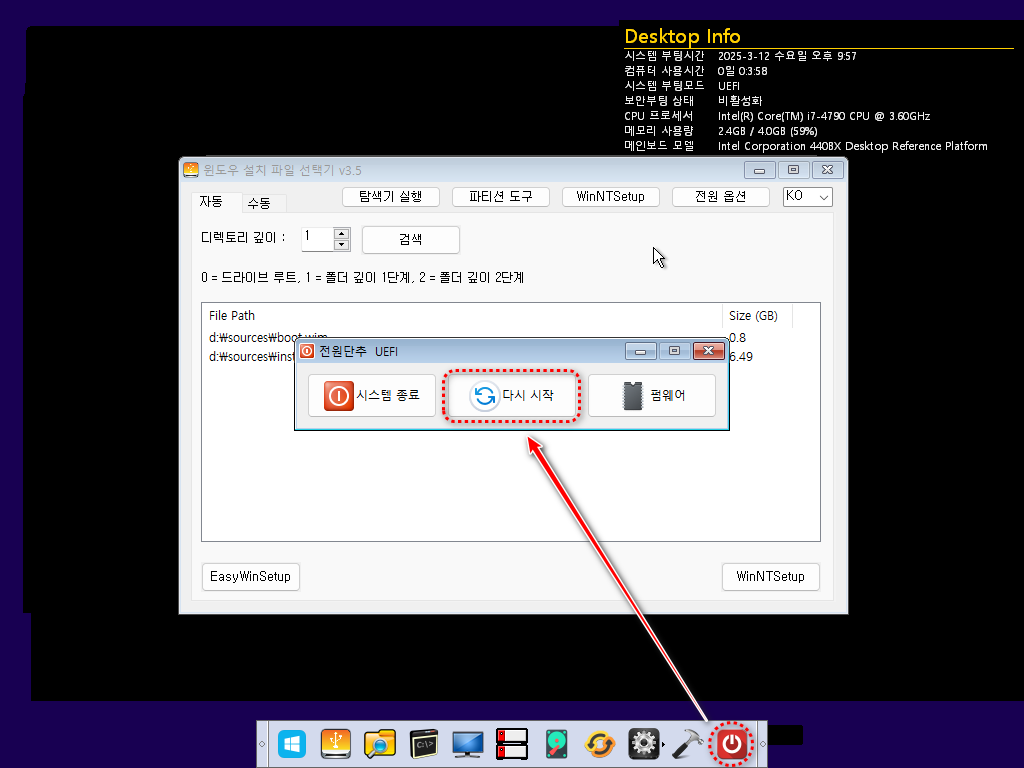Click the top WinNTSetup button
The height and width of the screenshot is (768, 1024).
click(x=611, y=197)
